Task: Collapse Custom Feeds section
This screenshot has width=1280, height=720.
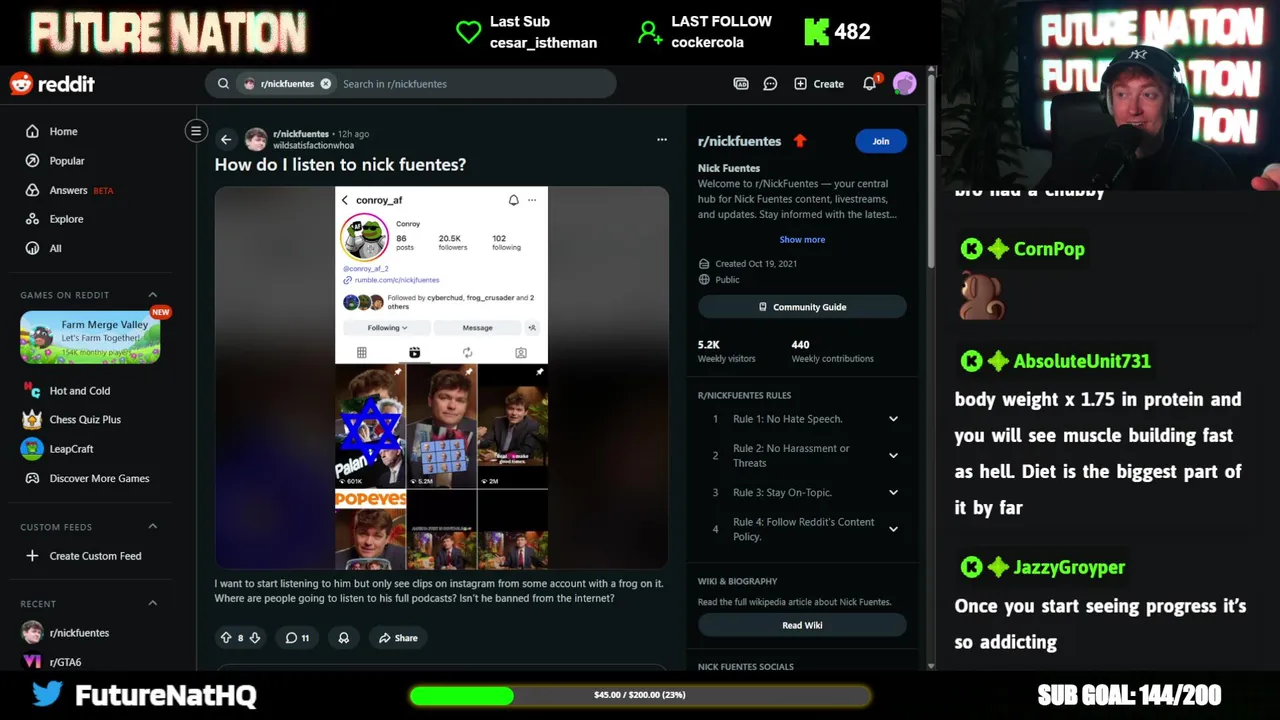Action: tap(153, 527)
